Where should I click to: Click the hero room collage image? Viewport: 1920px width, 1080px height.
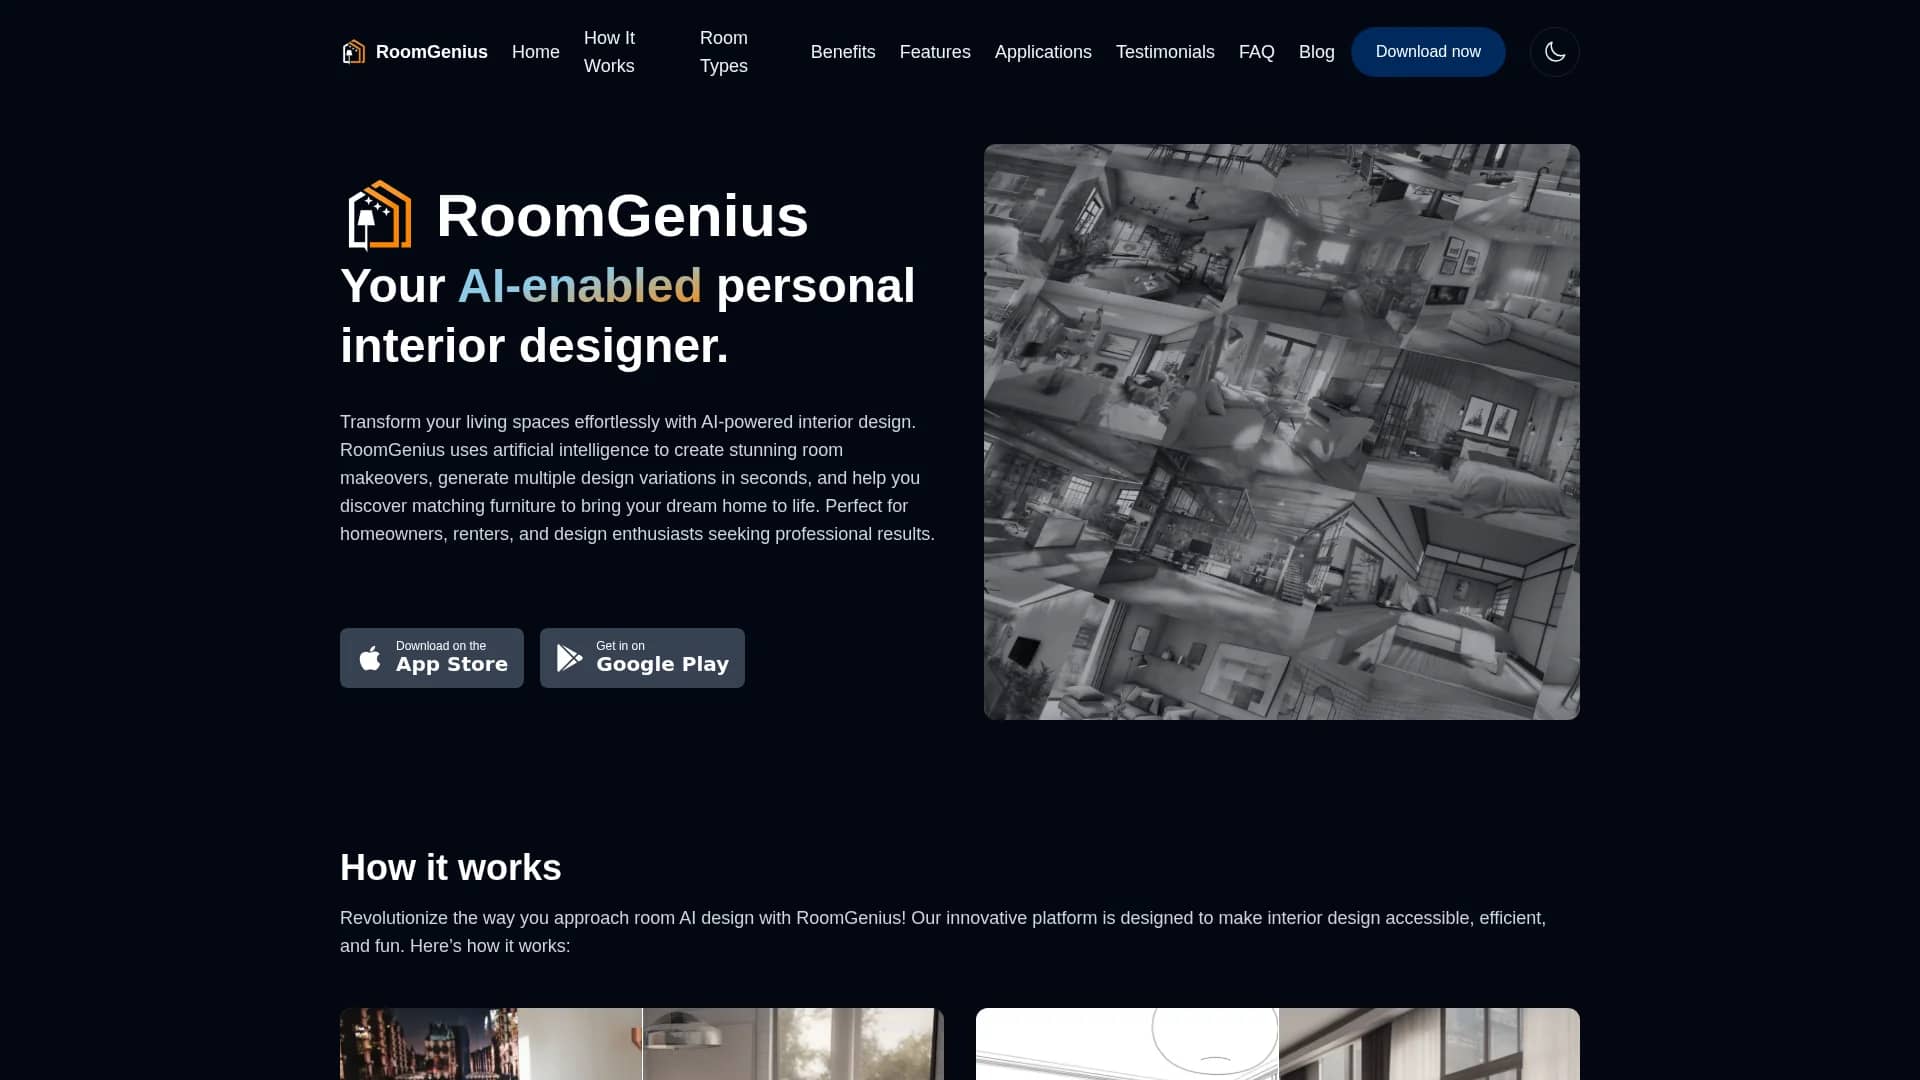(x=1282, y=432)
